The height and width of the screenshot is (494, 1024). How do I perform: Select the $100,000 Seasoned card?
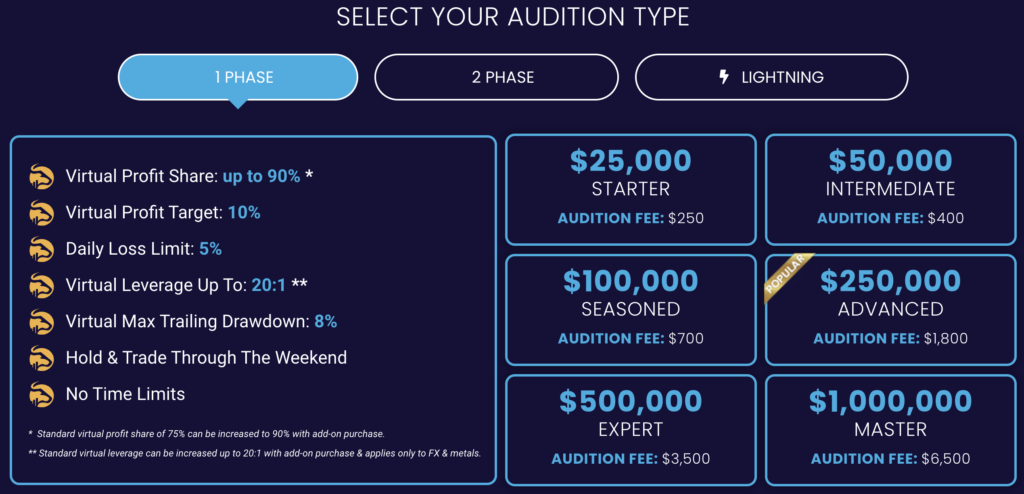631,310
